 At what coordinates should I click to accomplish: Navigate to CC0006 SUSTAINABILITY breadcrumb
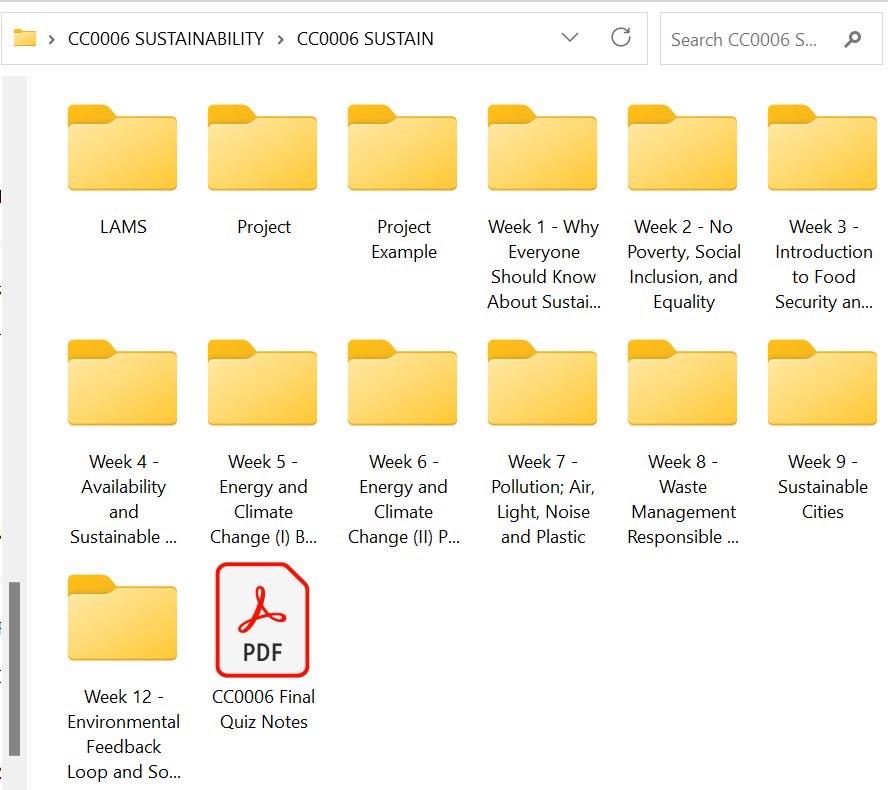165,39
